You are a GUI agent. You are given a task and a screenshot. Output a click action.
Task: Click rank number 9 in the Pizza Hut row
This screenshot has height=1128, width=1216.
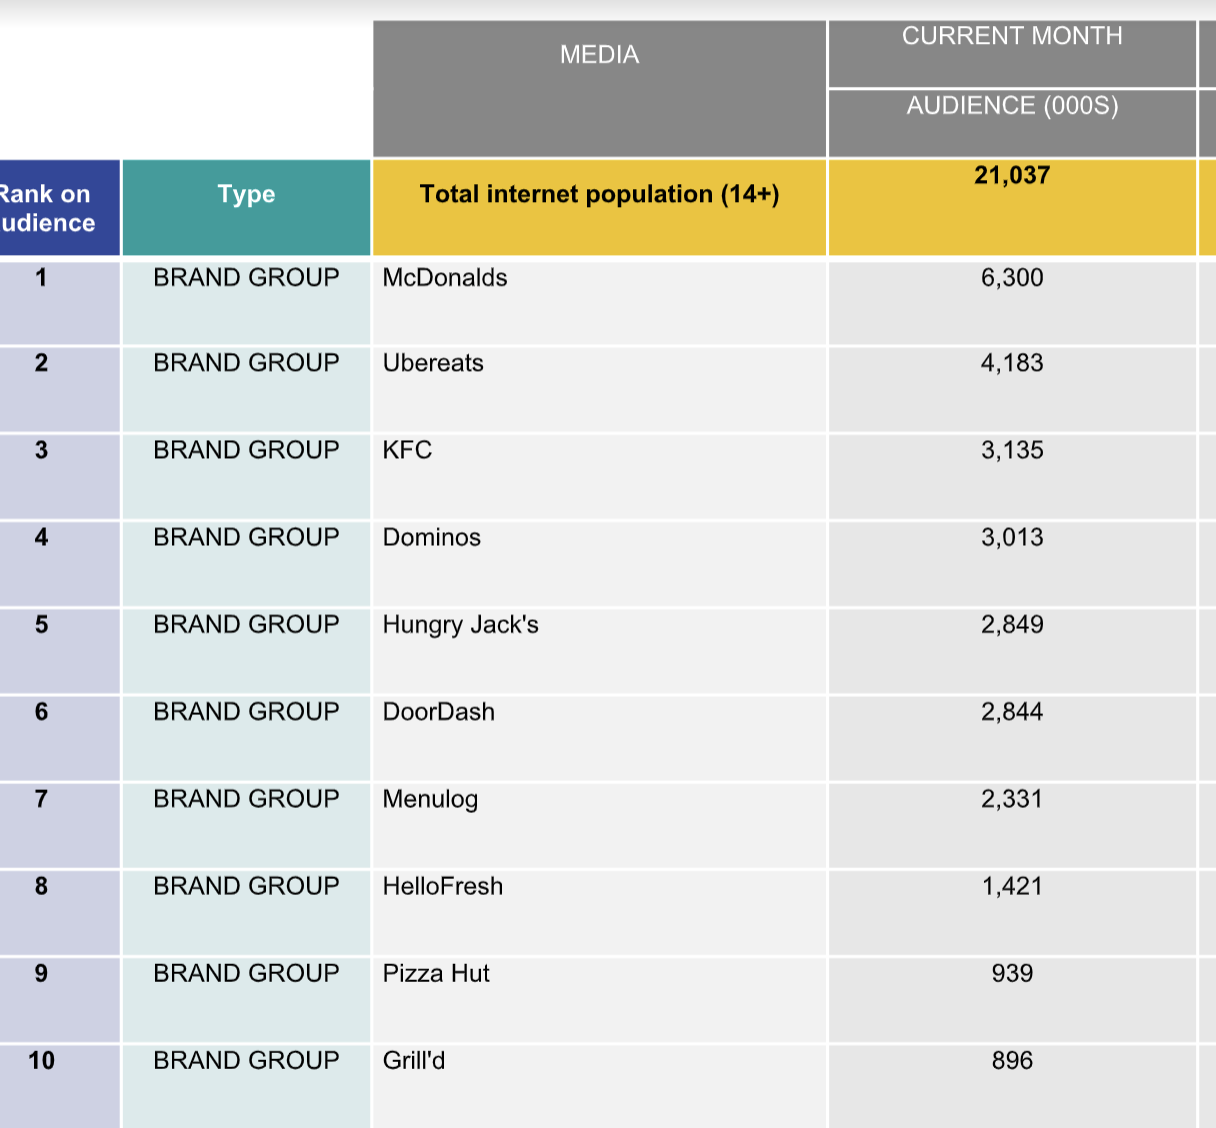(41, 972)
